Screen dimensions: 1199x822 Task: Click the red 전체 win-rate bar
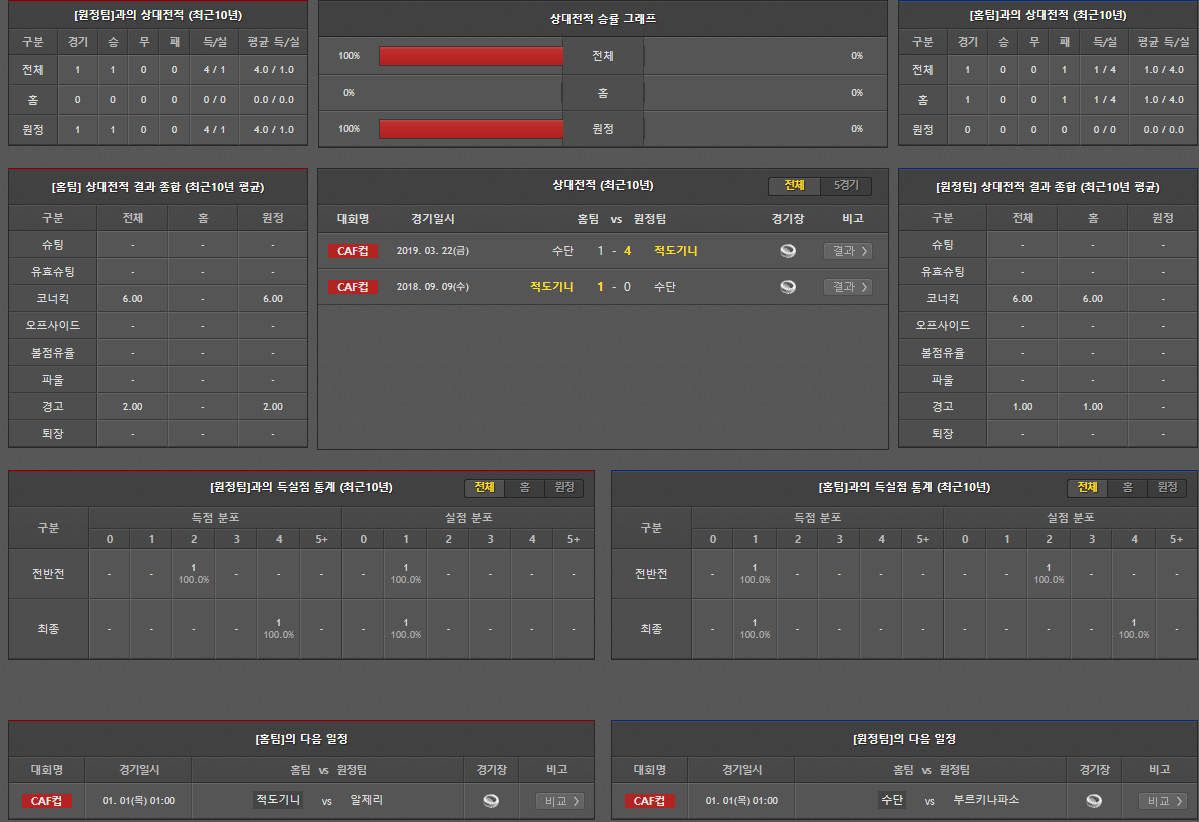click(471, 56)
